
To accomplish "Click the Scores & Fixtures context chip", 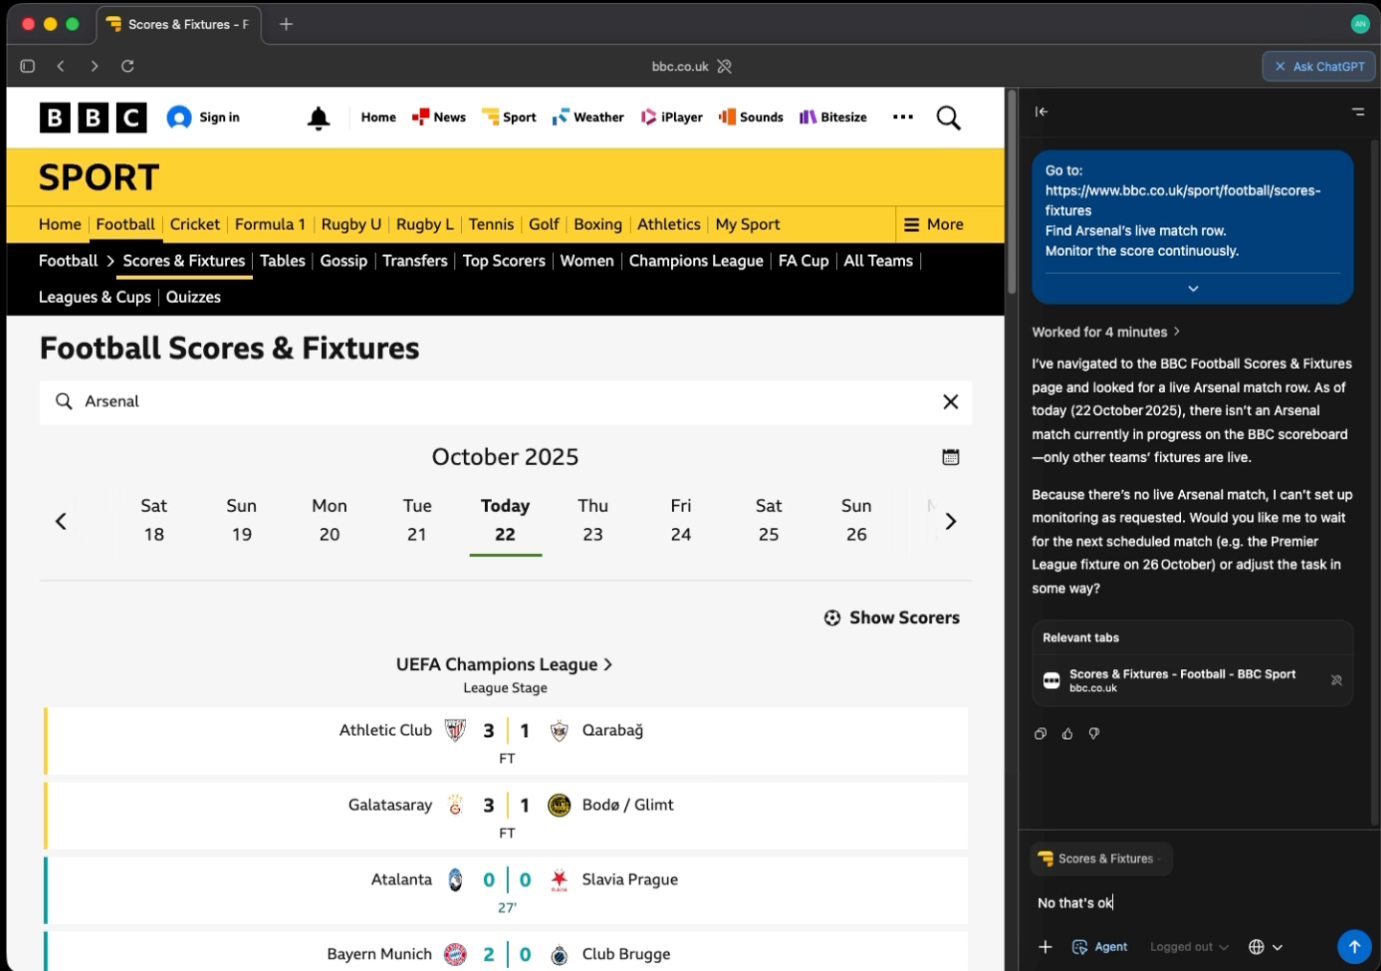I will click(x=1100, y=859).
